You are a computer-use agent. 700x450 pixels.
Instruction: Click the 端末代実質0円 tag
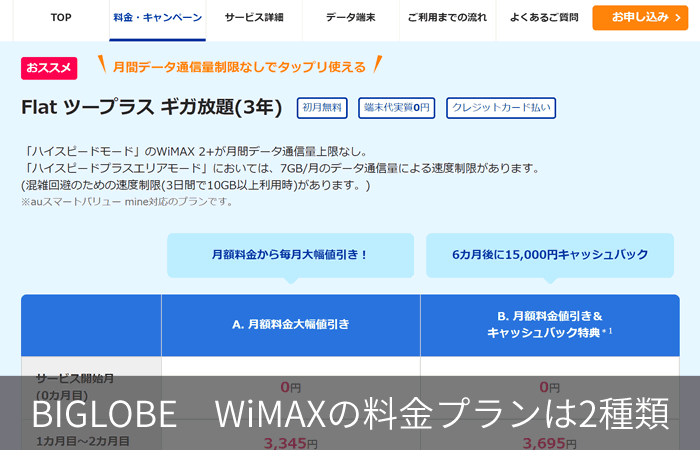coord(396,108)
